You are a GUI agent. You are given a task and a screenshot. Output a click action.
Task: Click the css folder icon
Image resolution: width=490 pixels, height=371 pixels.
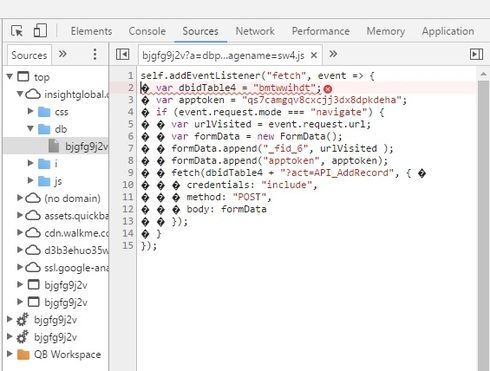(x=44, y=112)
